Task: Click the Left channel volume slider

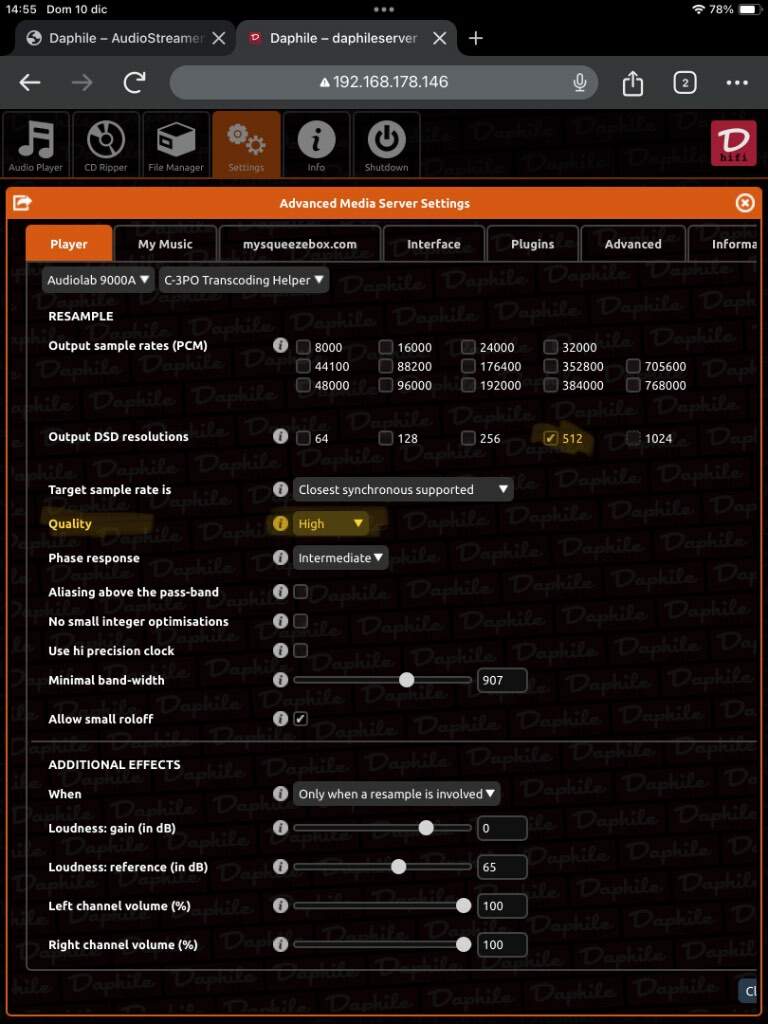Action: coord(382,906)
